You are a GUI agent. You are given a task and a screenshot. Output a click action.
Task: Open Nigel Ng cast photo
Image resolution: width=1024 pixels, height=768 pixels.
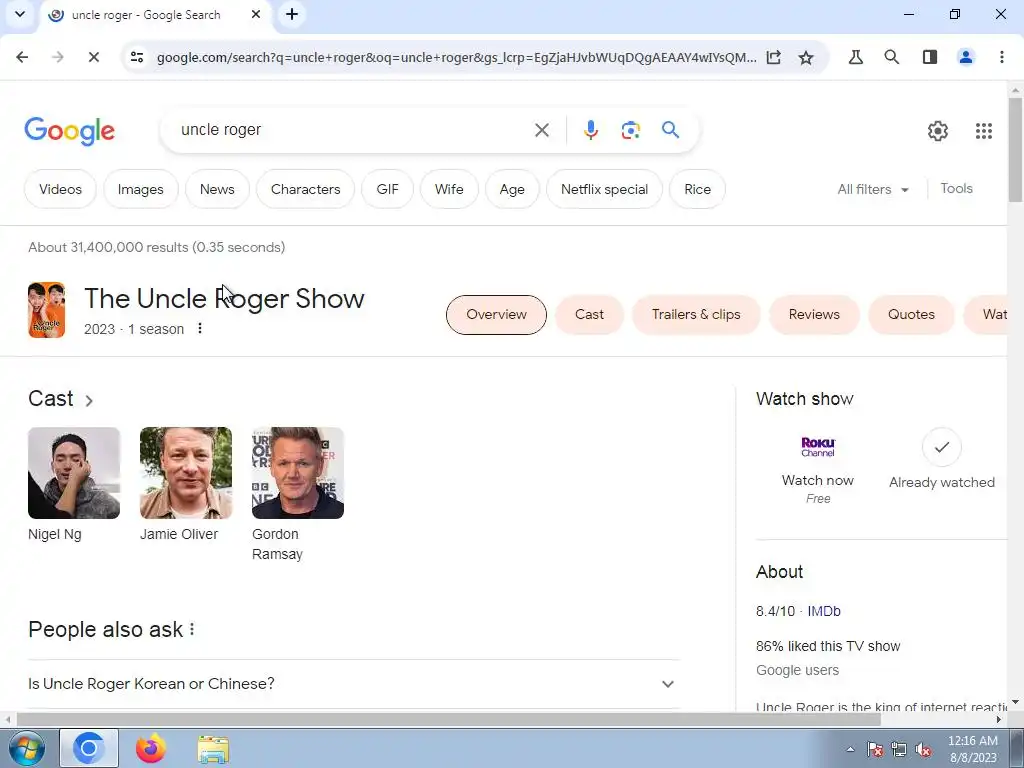click(74, 473)
